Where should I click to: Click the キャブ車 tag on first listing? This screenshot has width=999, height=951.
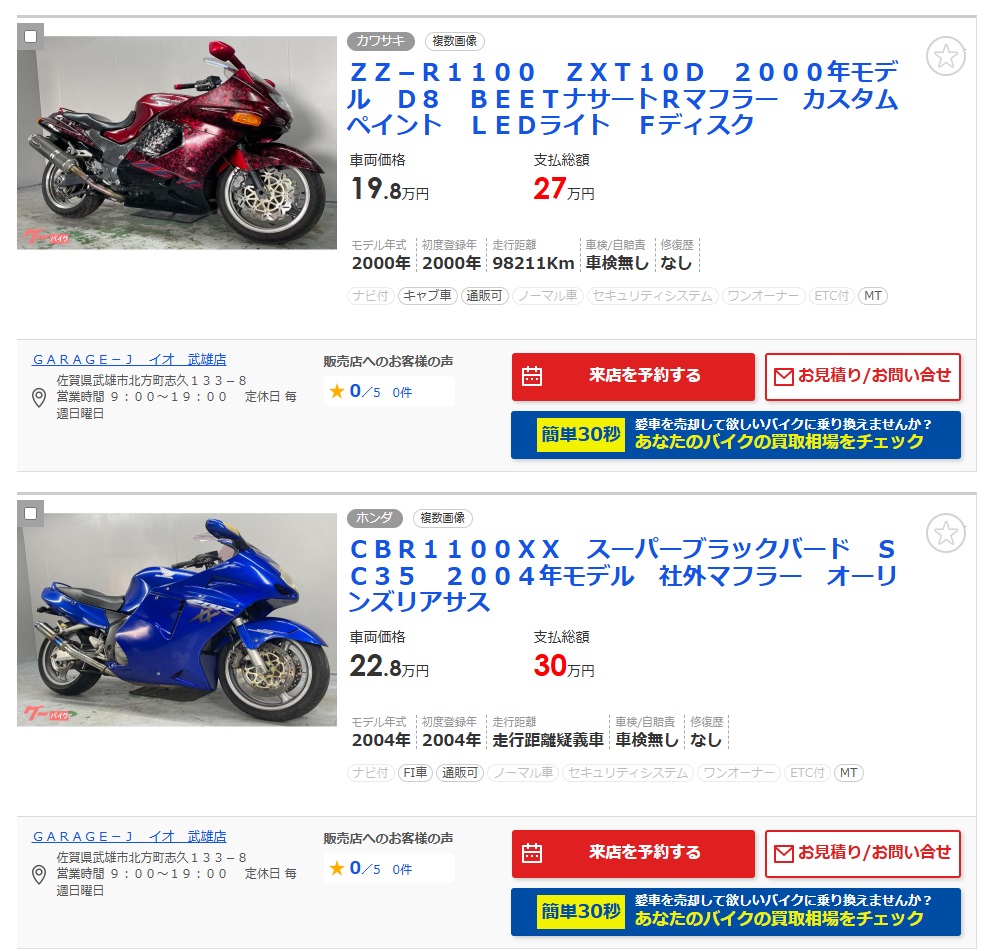click(428, 296)
